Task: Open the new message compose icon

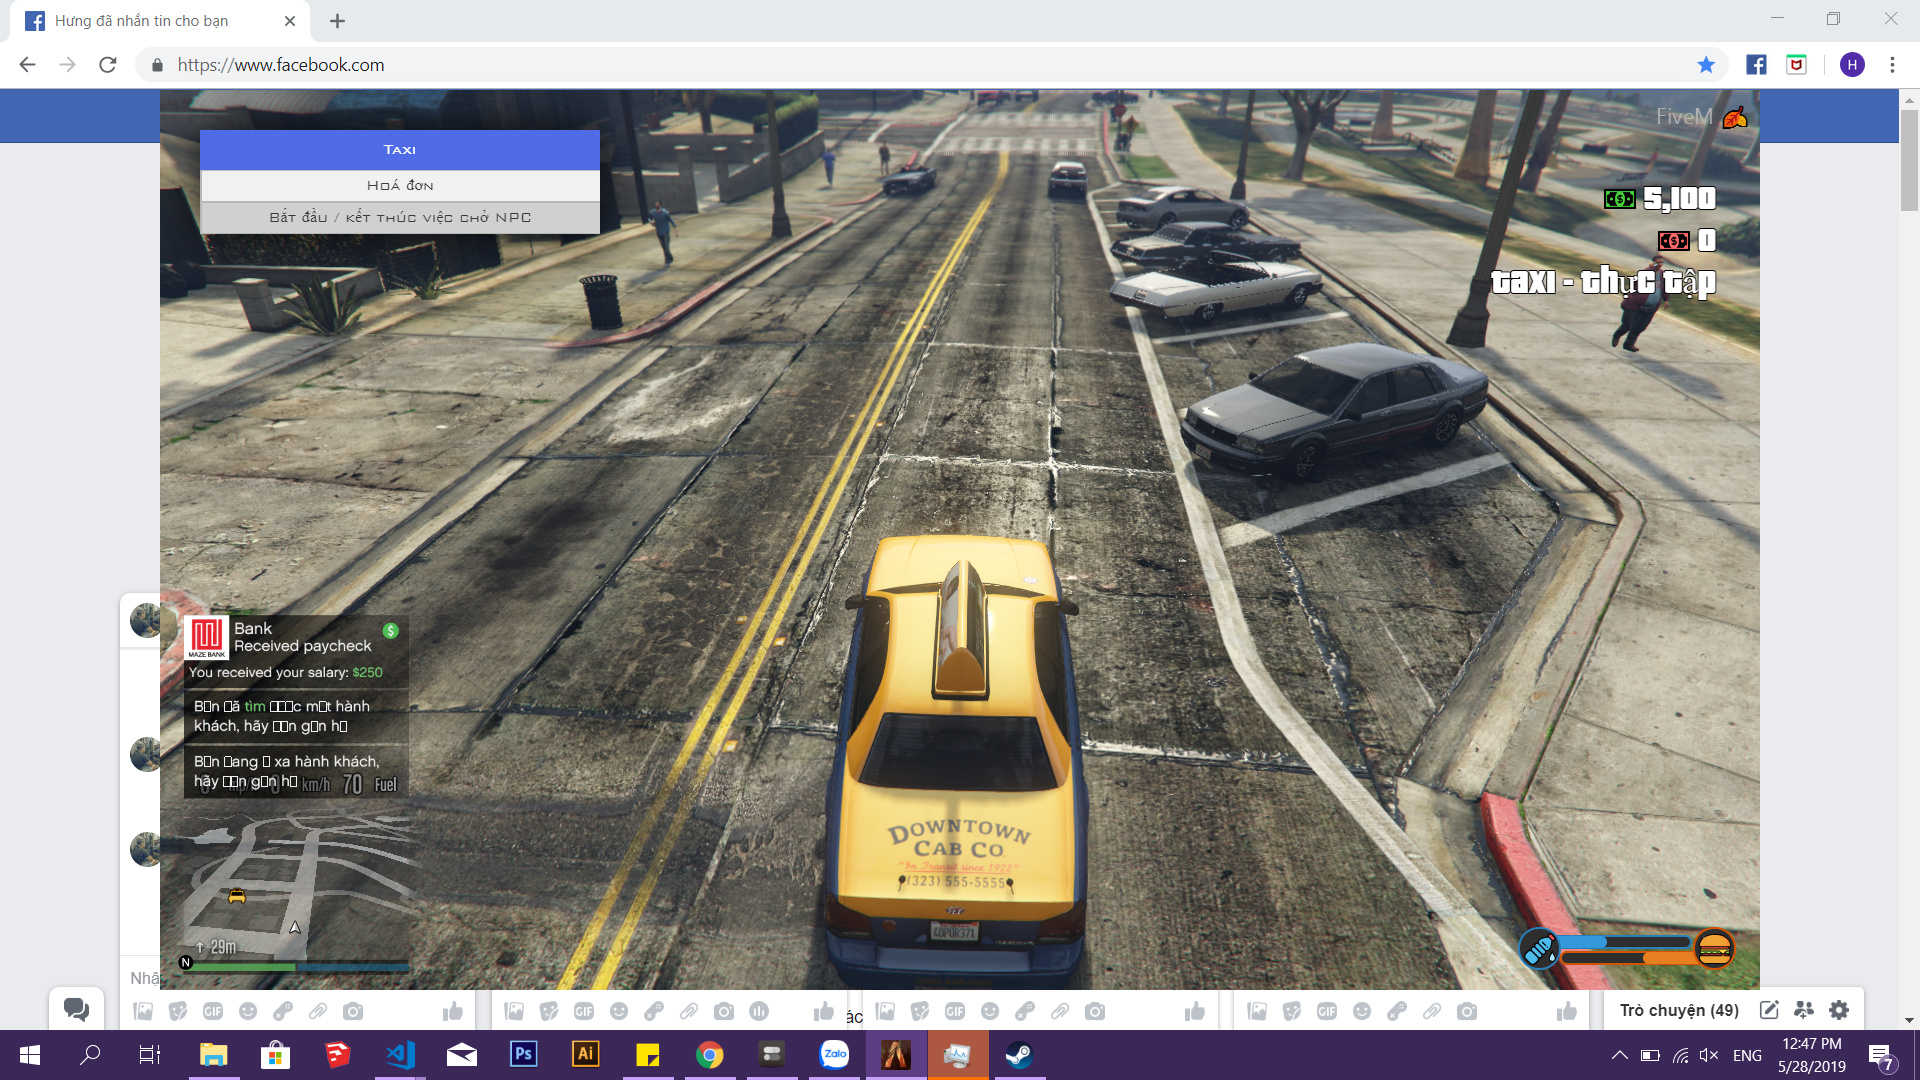Action: click(1769, 1010)
